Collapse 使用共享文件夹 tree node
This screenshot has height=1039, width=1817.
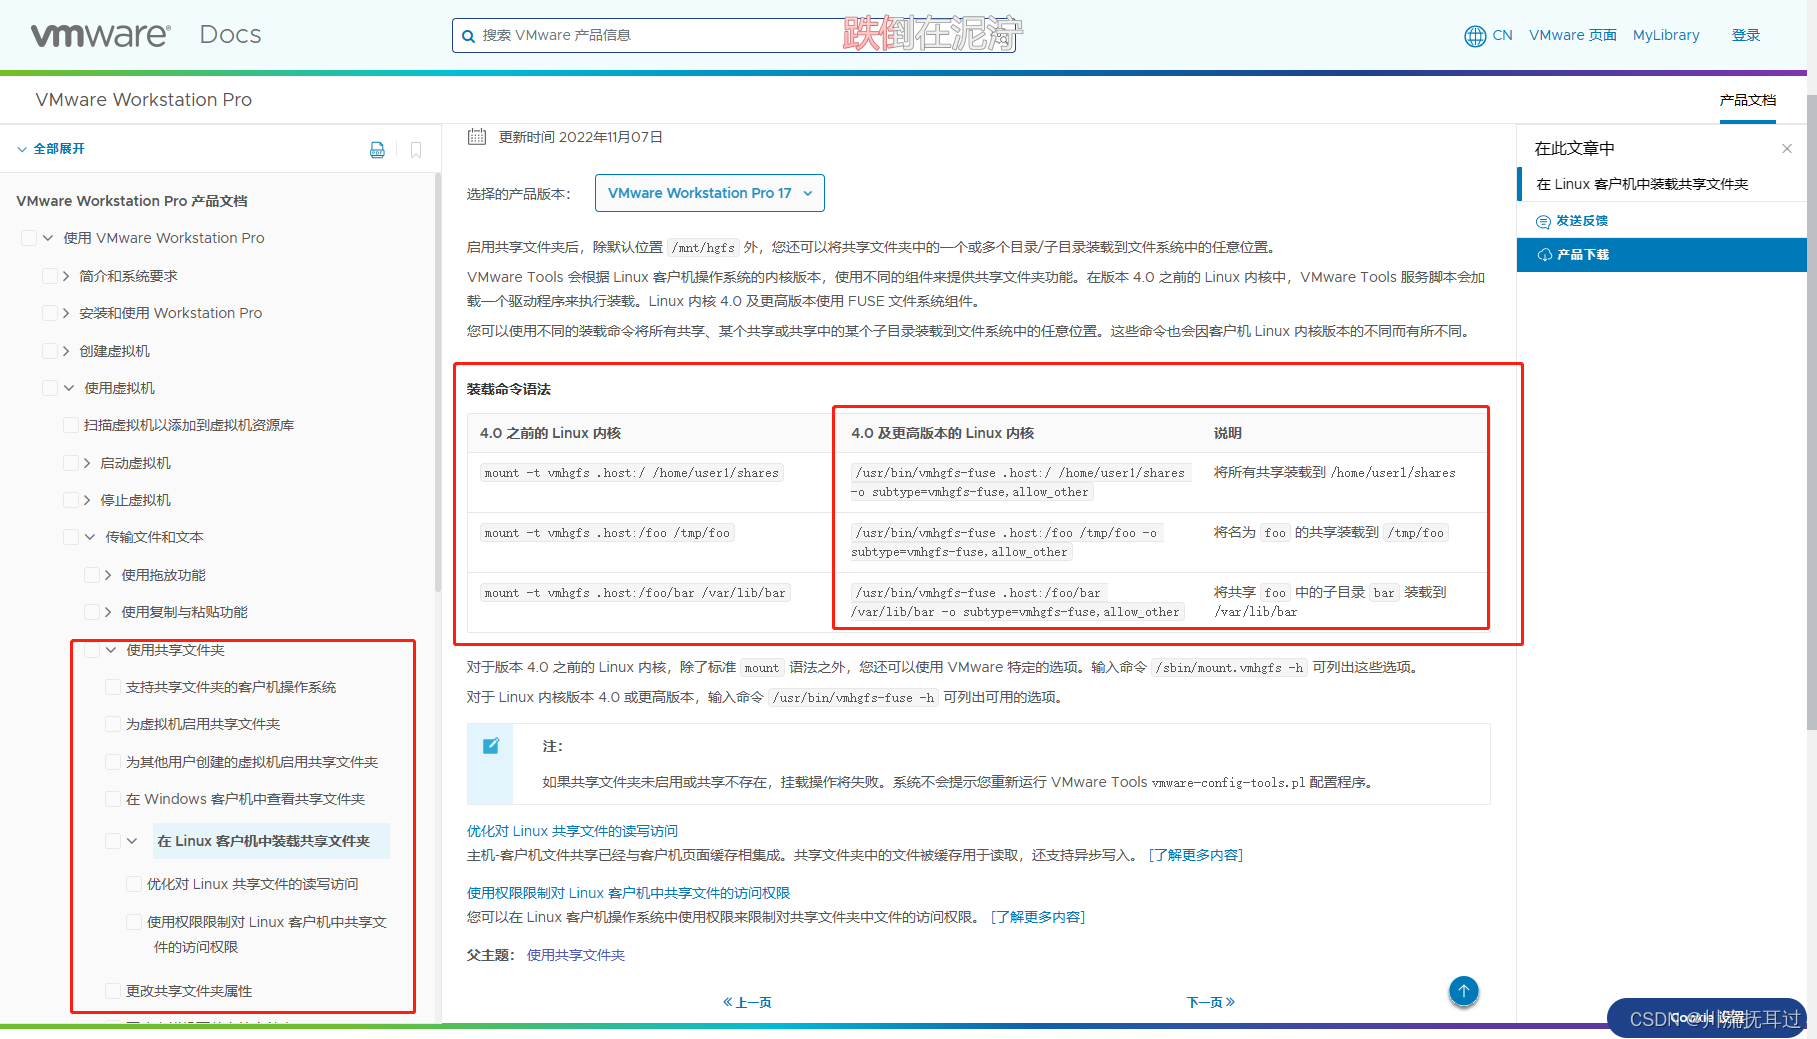pyautogui.click(x=111, y=650)
